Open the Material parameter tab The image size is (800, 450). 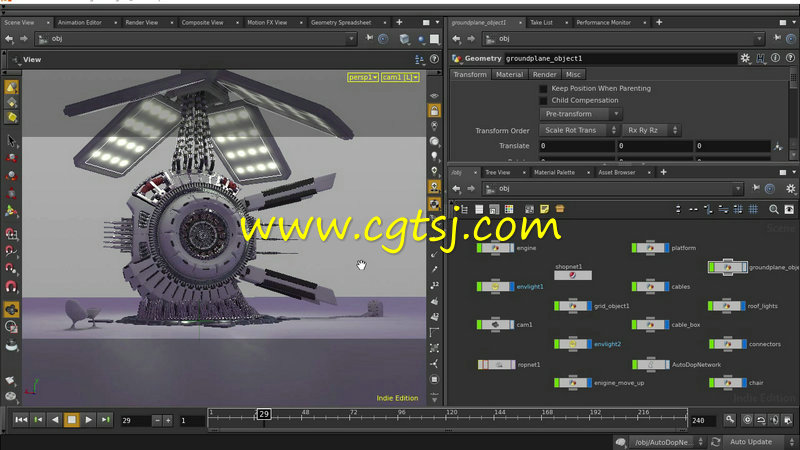pyautogui.click(x=509, y=74)
